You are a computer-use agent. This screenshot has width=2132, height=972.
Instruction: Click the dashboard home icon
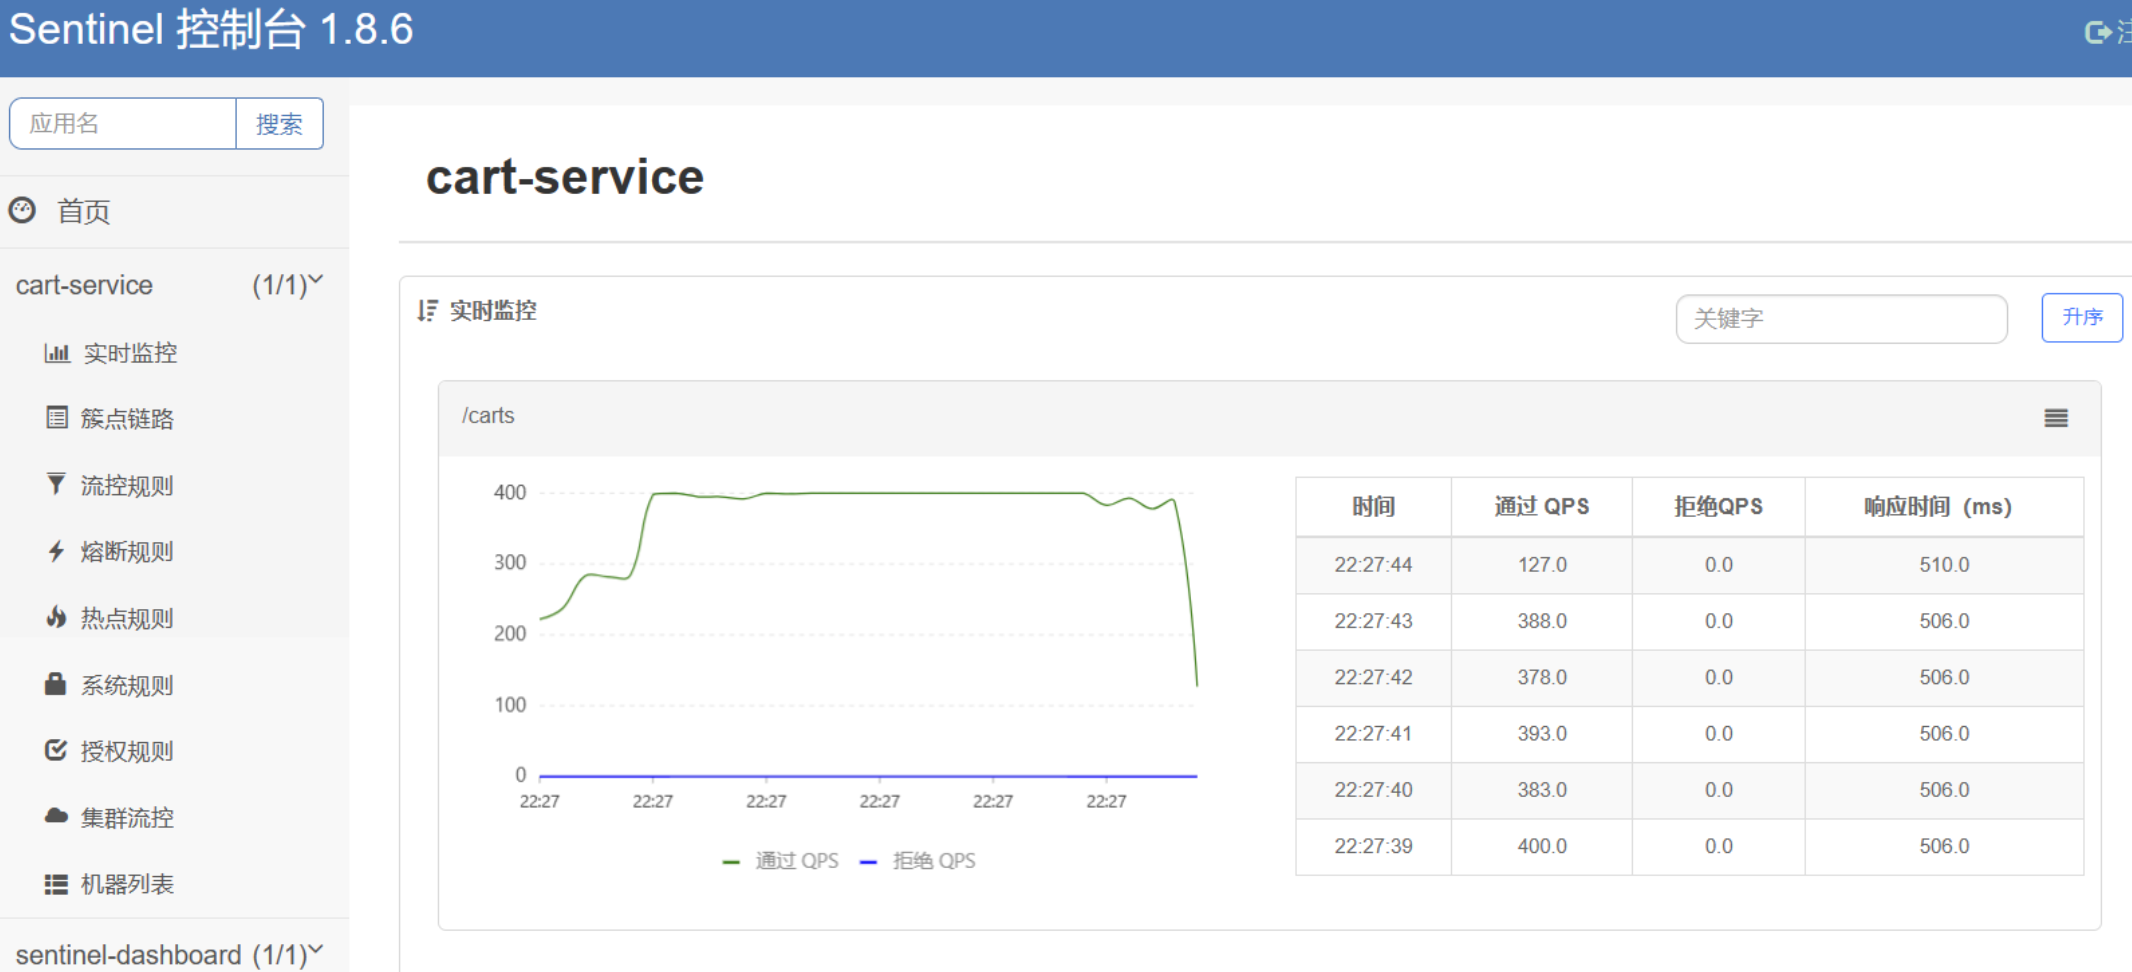(22, 211)
